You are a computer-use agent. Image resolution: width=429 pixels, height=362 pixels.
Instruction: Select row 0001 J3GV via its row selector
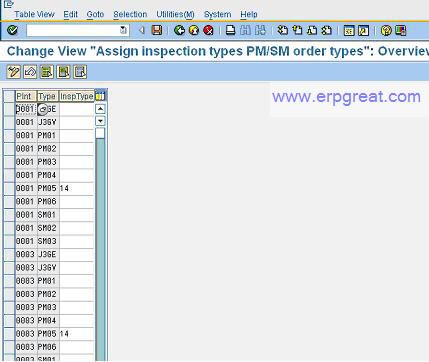point(9,123)
